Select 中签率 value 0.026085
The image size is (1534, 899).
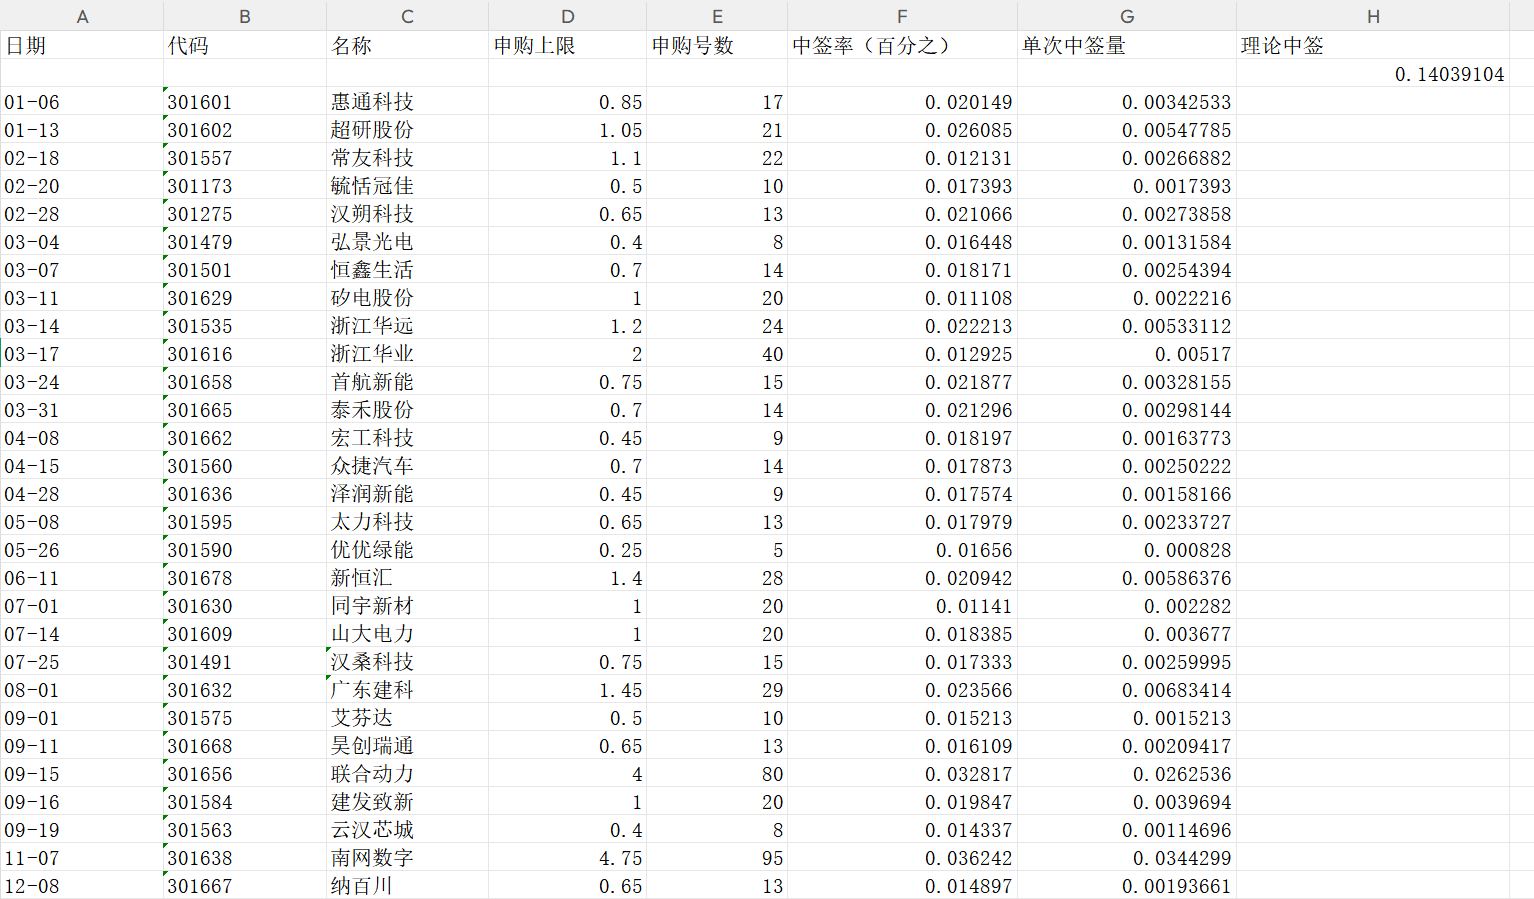(902, 129)
